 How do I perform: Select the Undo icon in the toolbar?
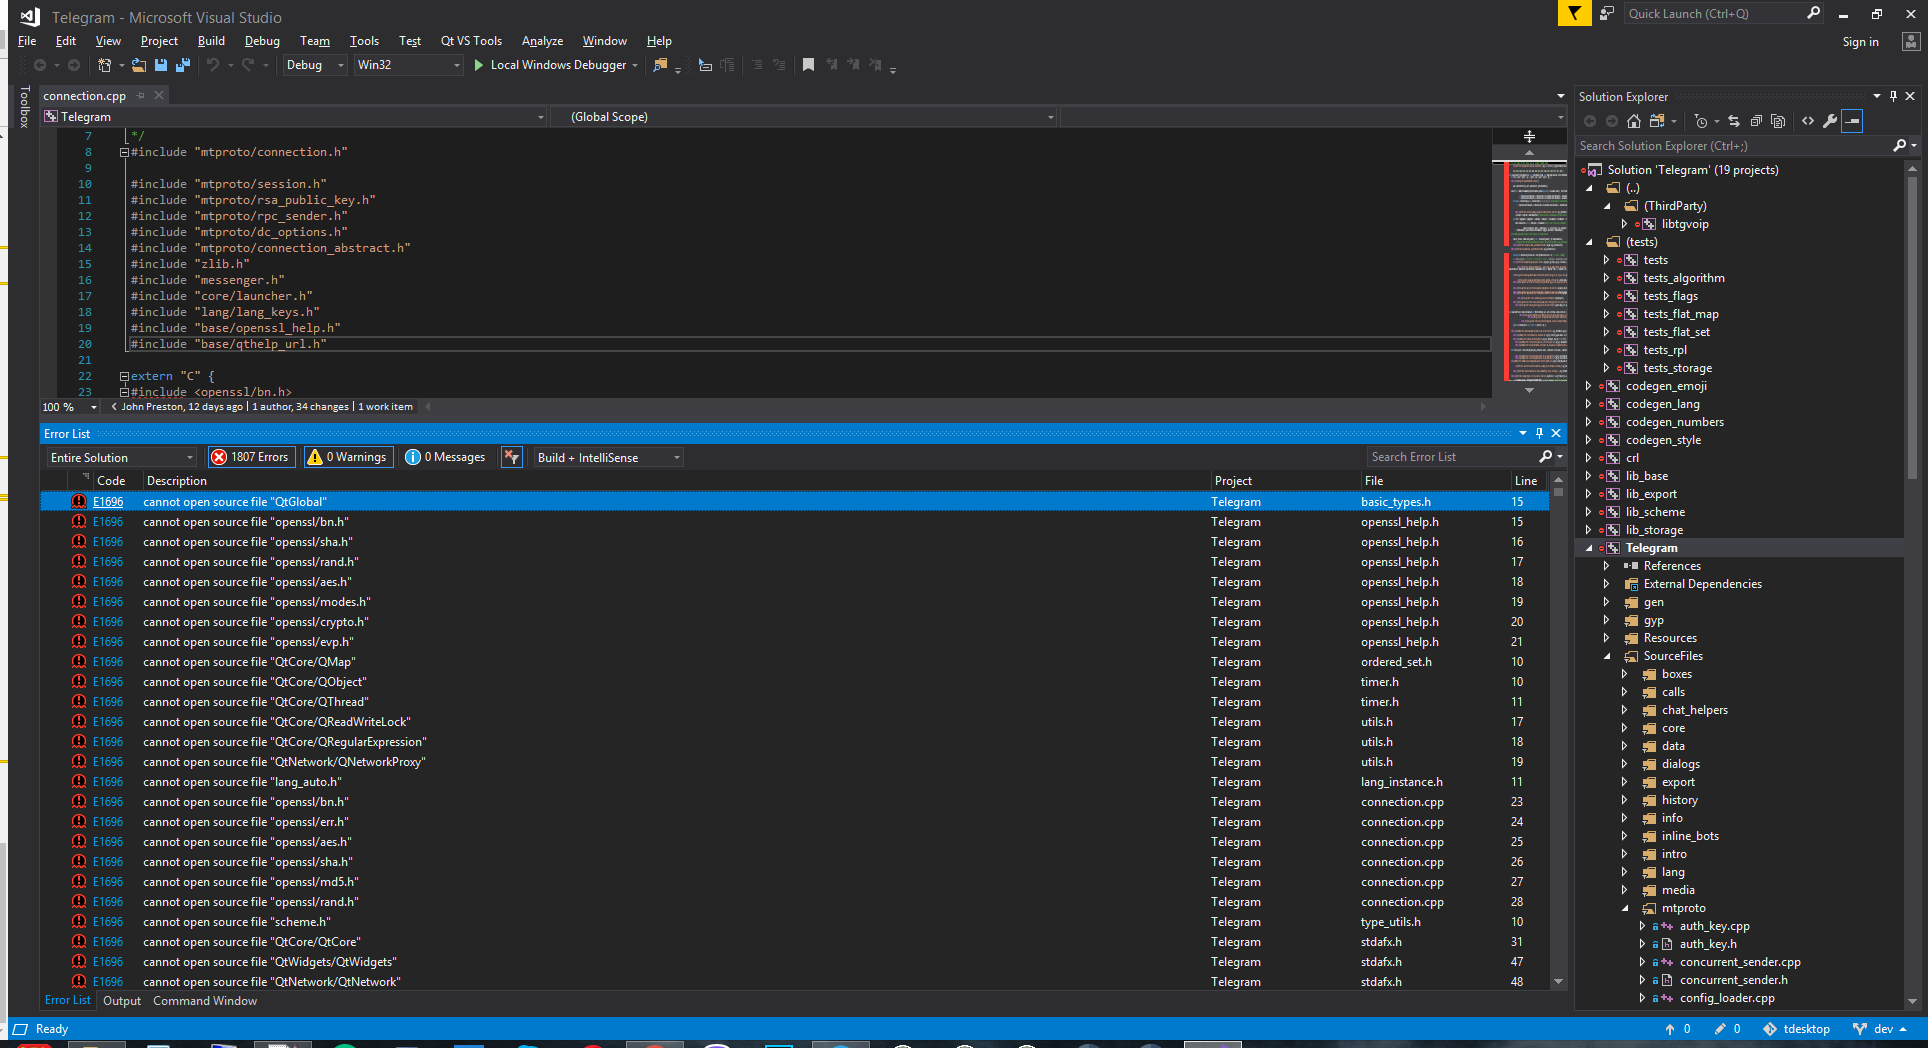pyautogui.click(x=212, y=65)
